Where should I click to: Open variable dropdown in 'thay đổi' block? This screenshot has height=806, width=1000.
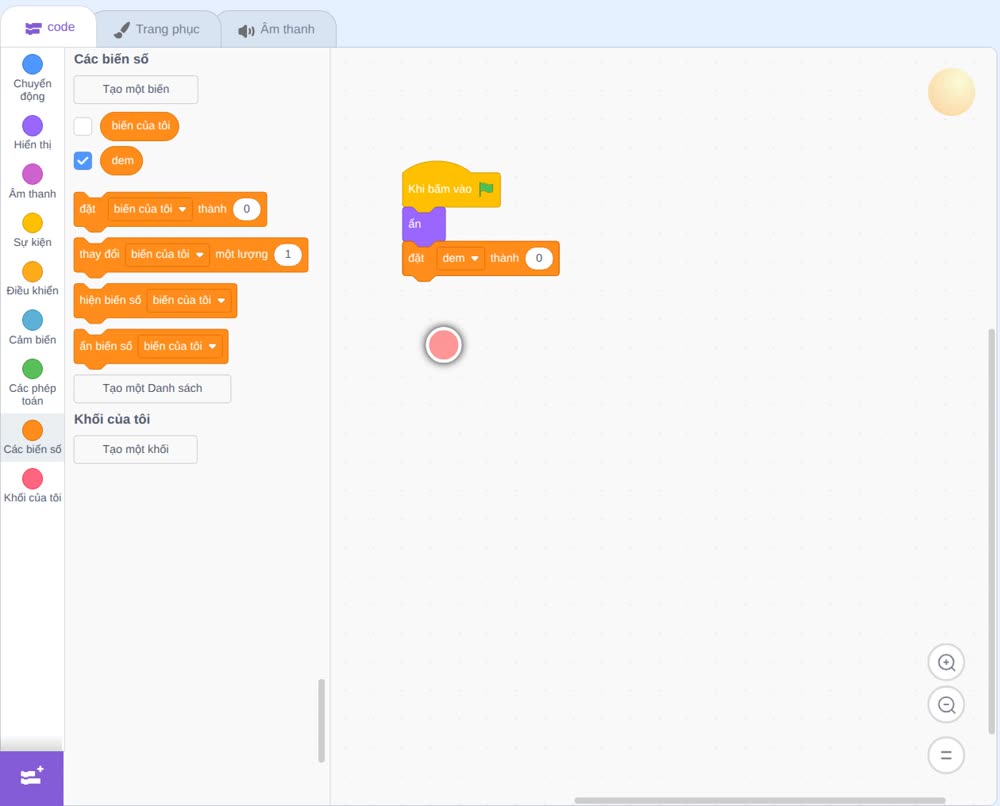point(167,254)
